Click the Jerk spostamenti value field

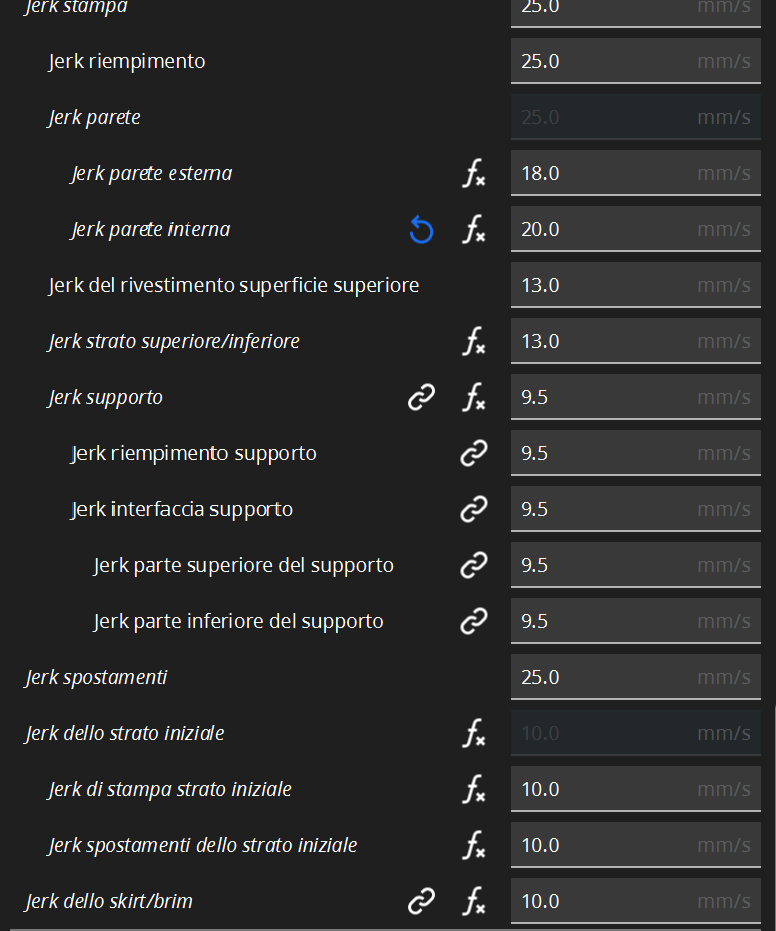click(634, 677)
